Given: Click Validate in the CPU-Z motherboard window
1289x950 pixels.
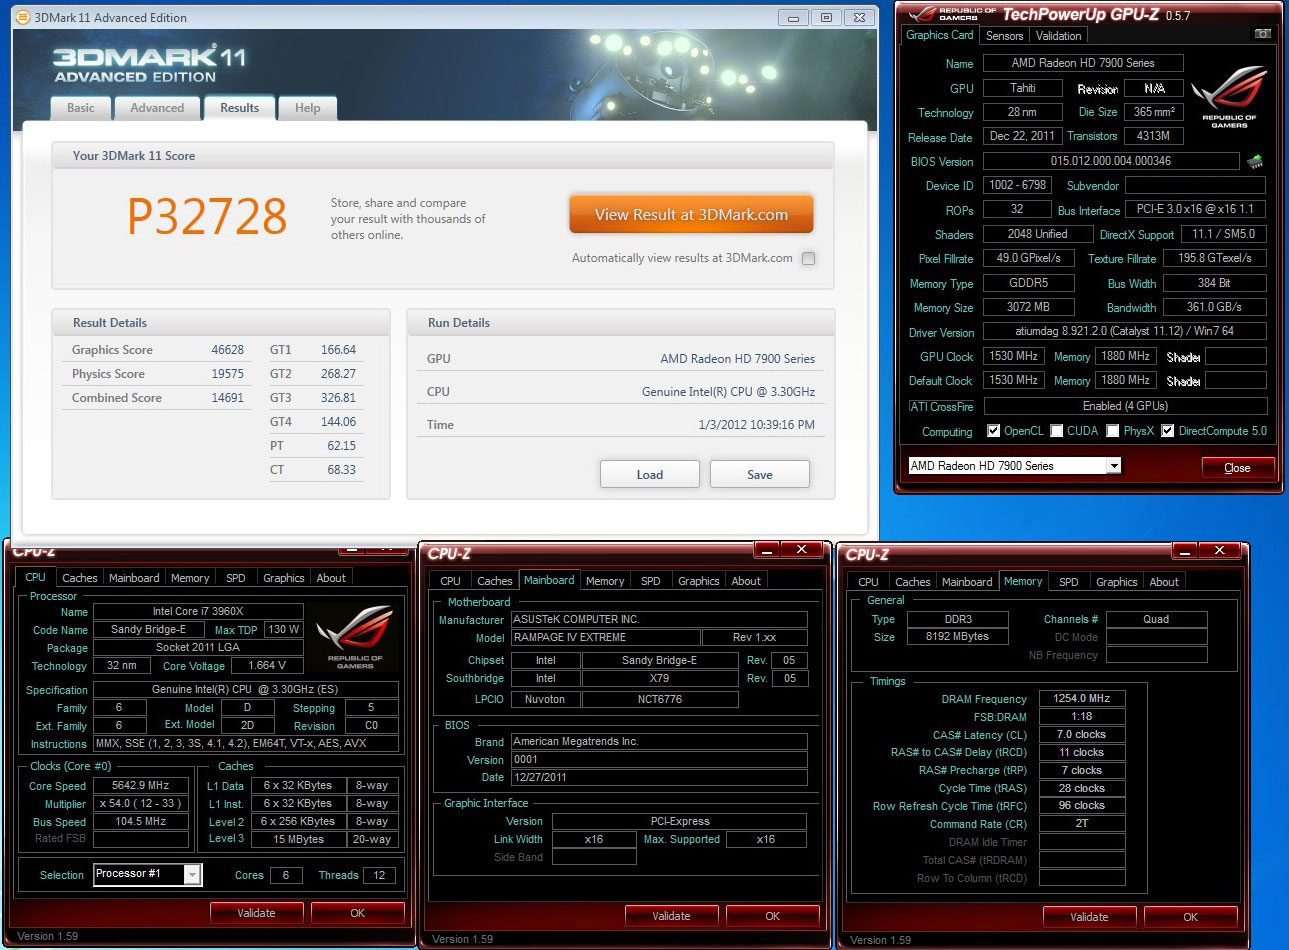Looking at the screenshot, I should point(671,916).
